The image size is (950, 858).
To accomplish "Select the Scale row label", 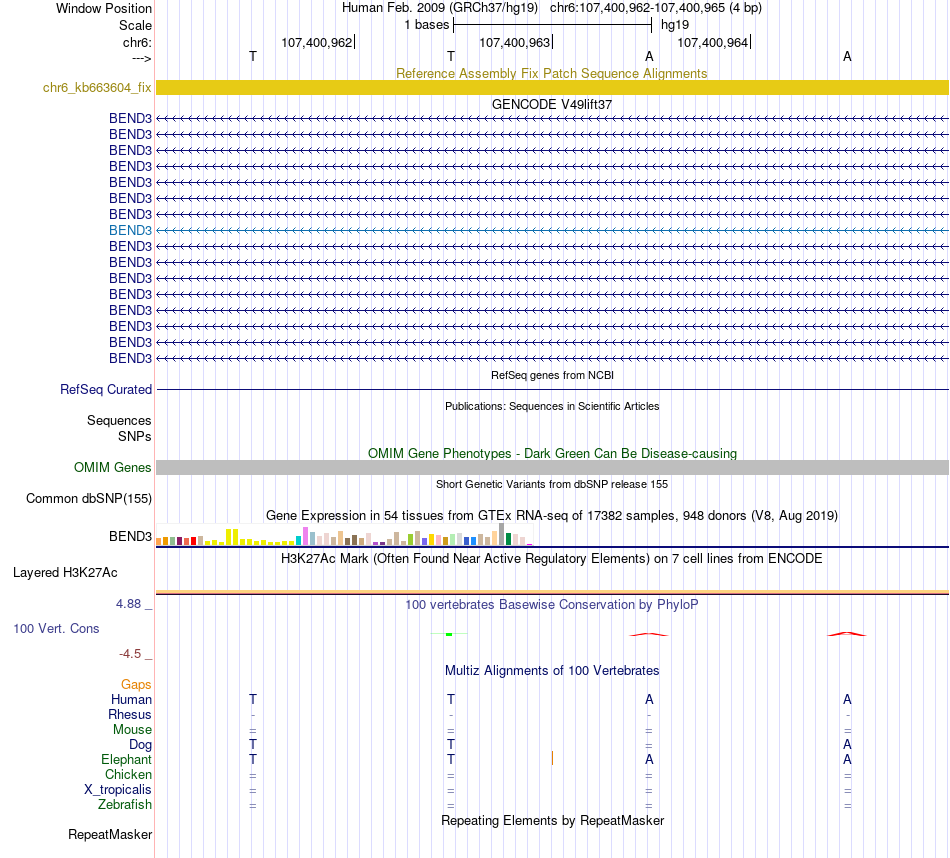I will tap(135, 25).
